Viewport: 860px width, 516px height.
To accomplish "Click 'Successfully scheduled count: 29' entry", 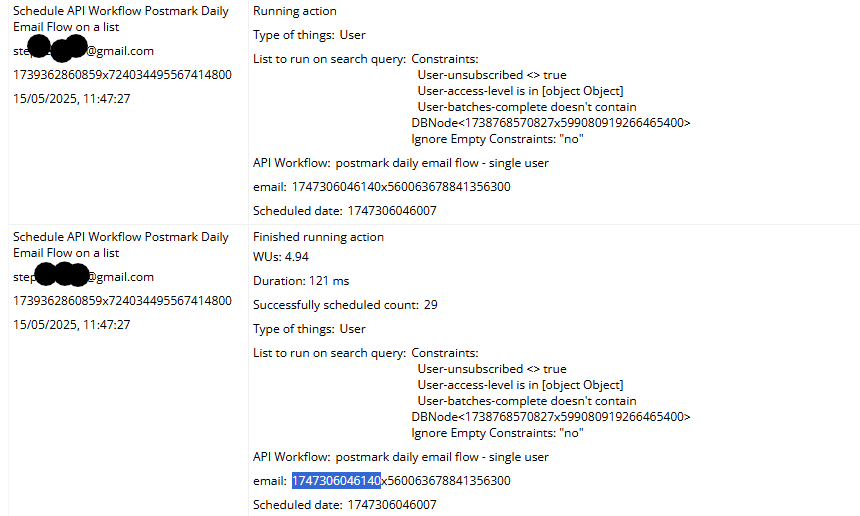I will tap(345, 305).
